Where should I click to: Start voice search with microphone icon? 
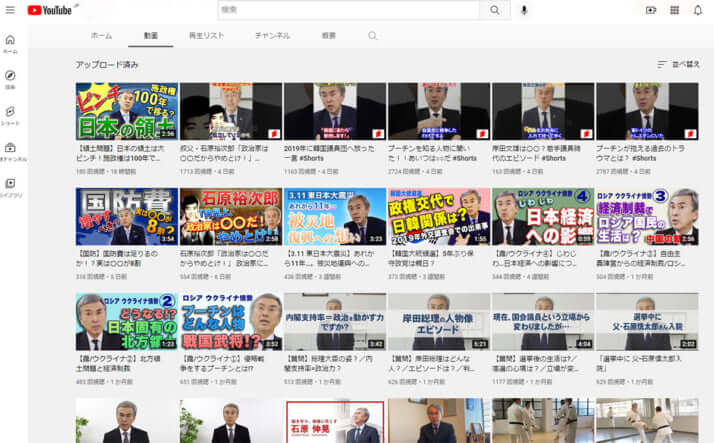click(524, 10)
